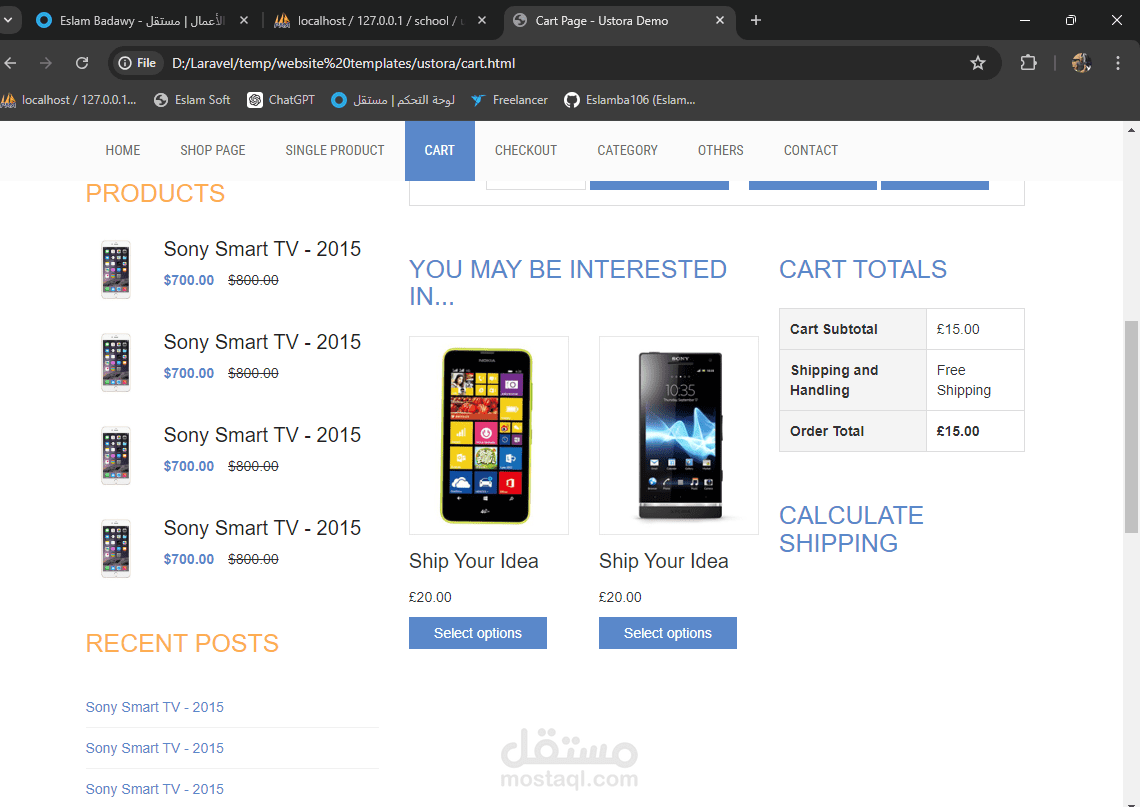The image size is (1140, 807).
Task: Open OTHERS menu item
Action: click(720, 150)
